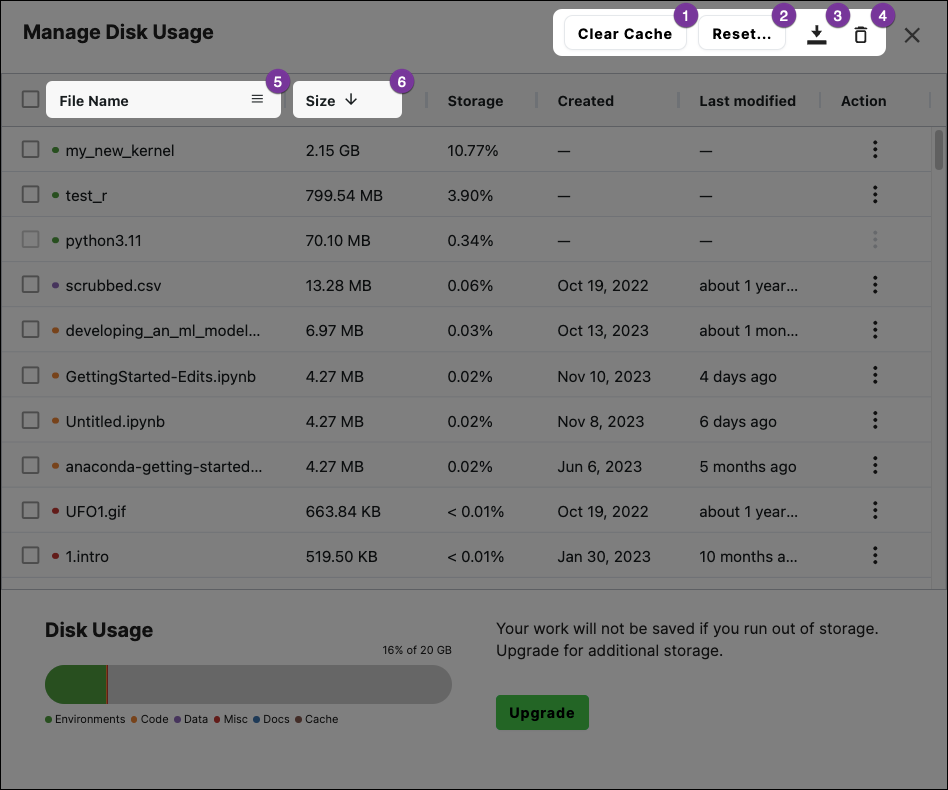Close the Manage Disk Usage dialog

tap(912, 35)
